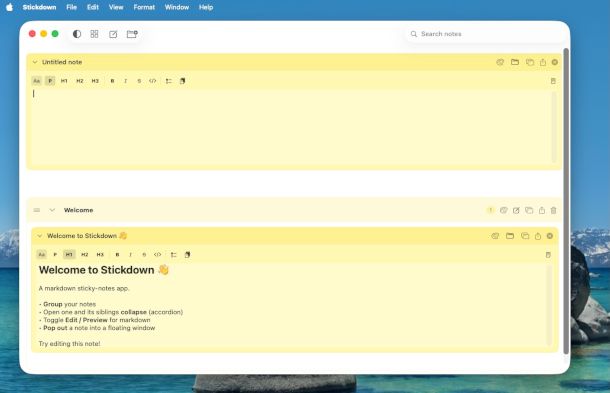Insert list in Welcome to Stickdown note
Viewport: 610px width, 393px height.
(174, 254)
